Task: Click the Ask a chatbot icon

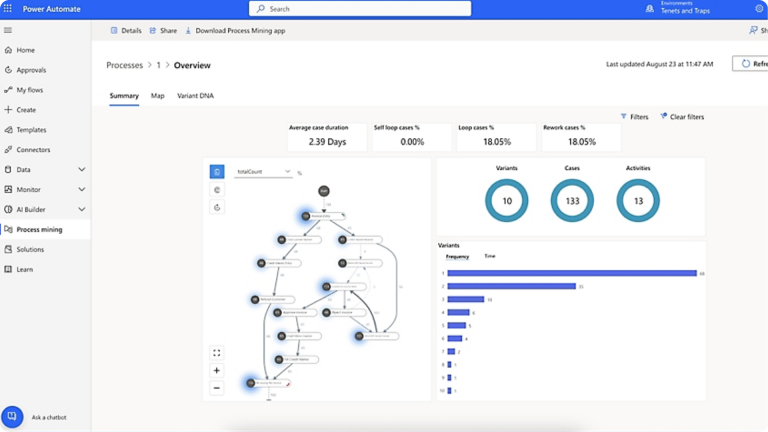Action: coord(12,416)
